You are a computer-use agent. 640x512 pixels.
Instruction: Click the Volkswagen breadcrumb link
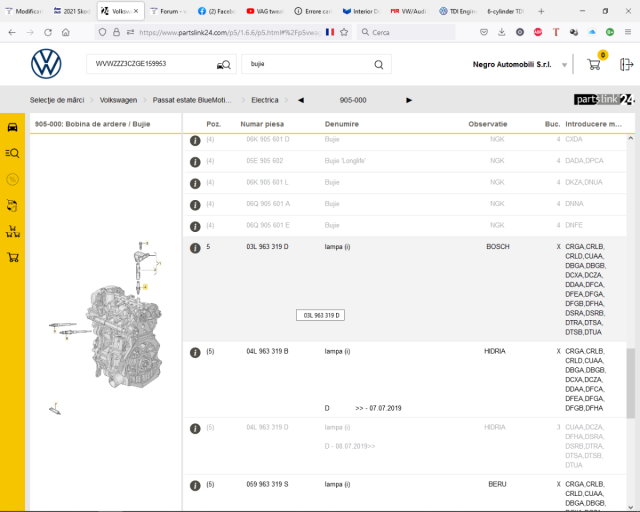point(118,100)
